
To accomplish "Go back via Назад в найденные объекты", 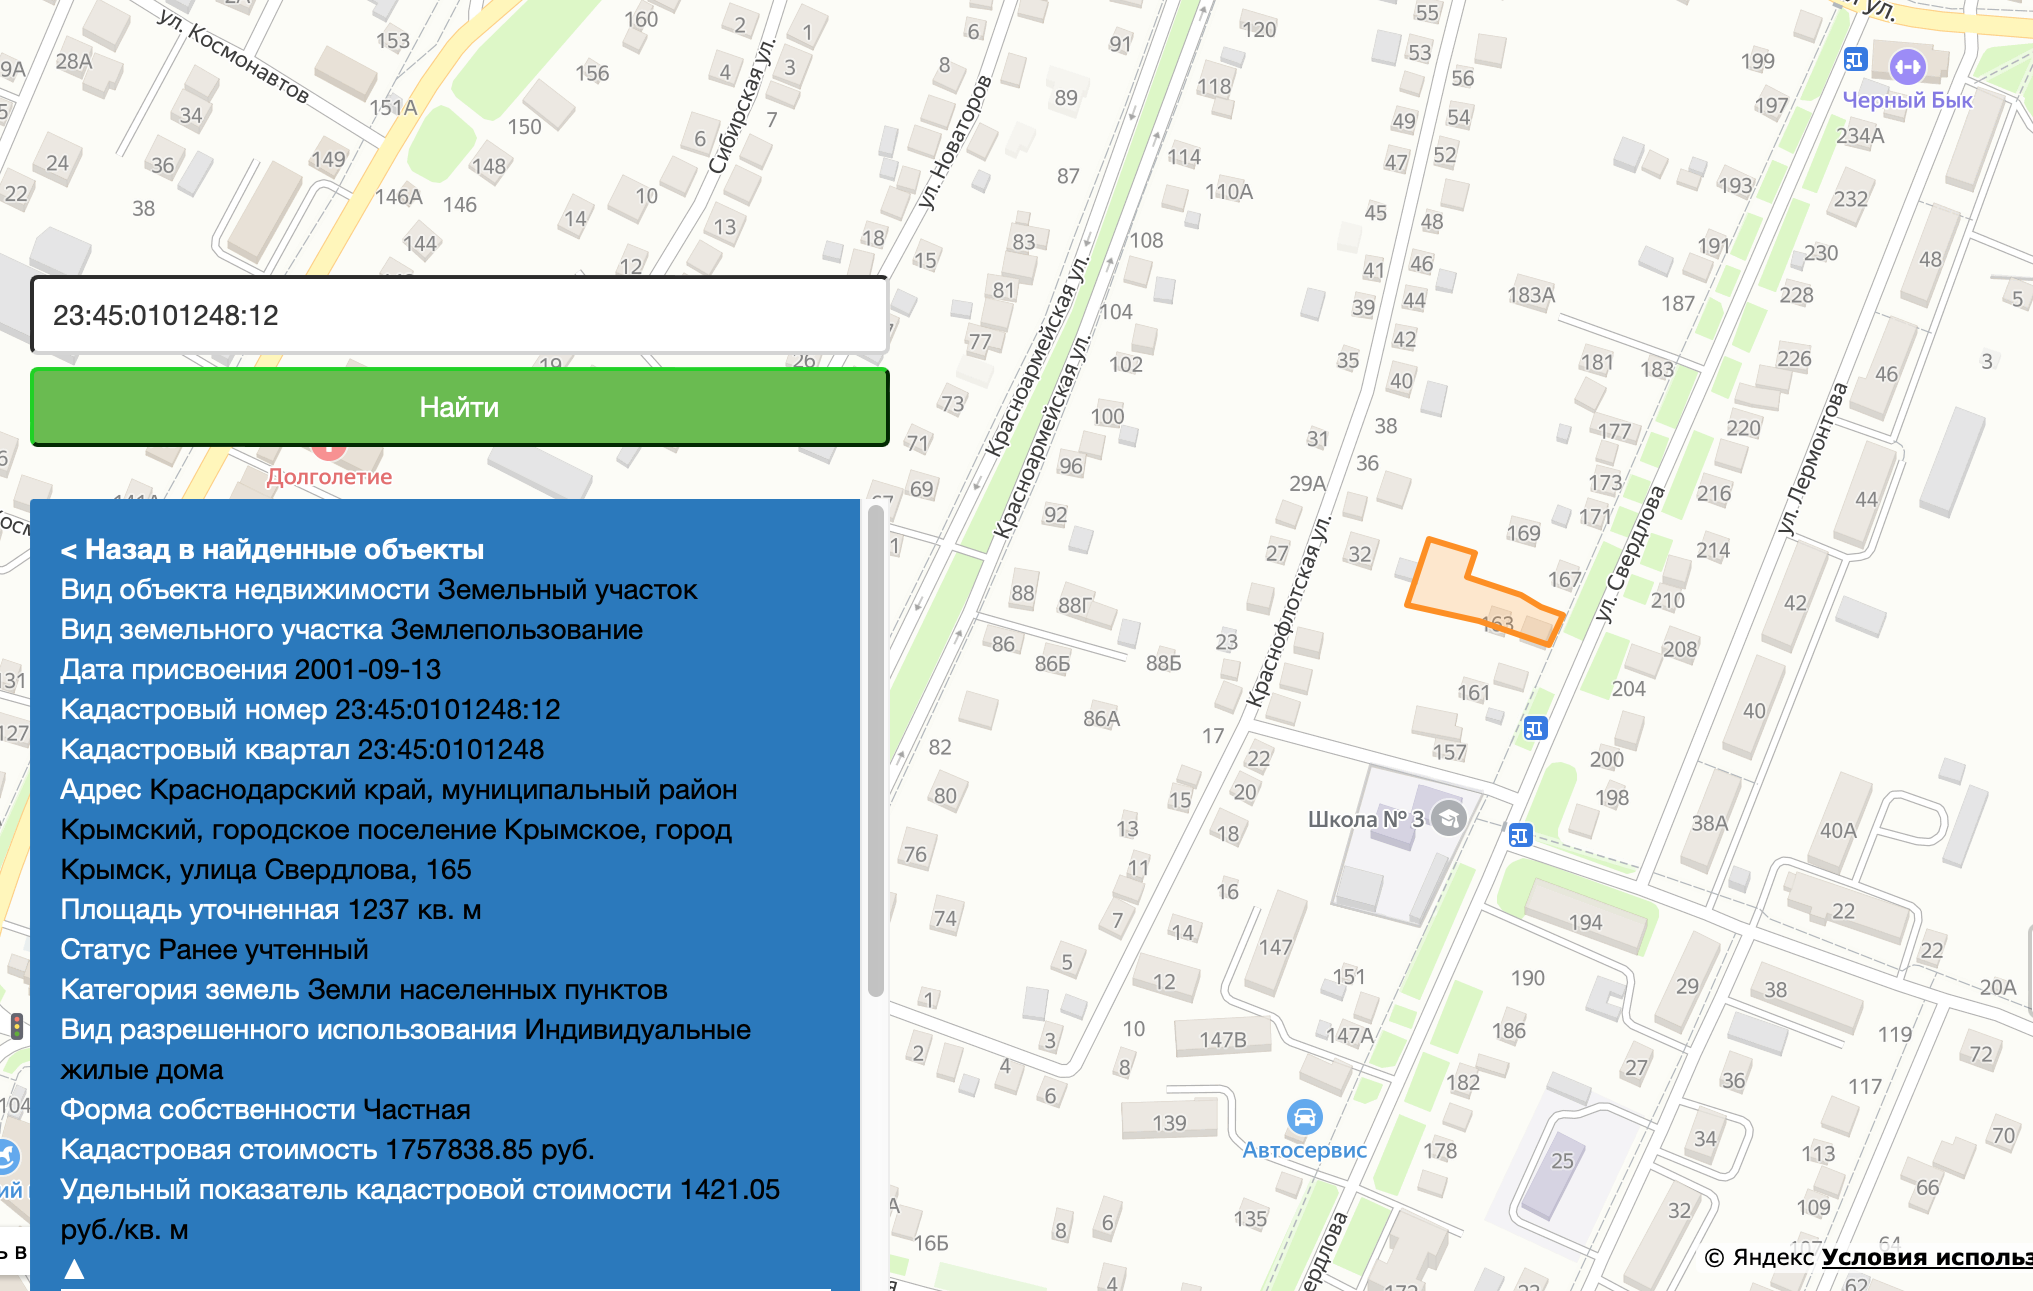I will coord(272,549).
